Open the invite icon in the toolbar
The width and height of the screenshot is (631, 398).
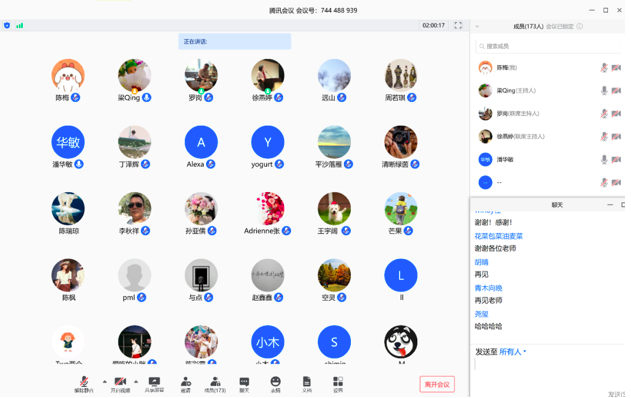pos(186,384)
